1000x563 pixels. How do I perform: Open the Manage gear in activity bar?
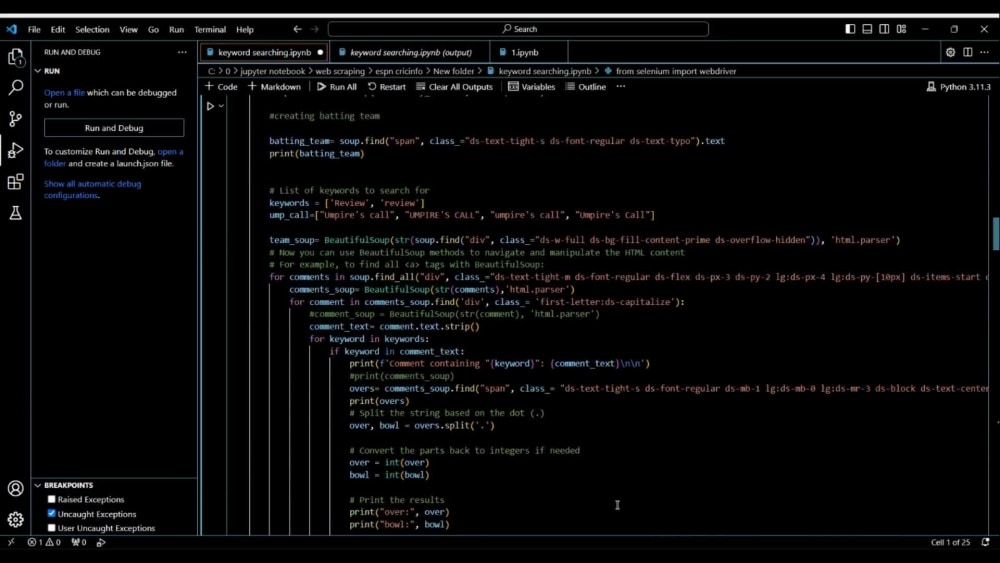coord(15,520)
